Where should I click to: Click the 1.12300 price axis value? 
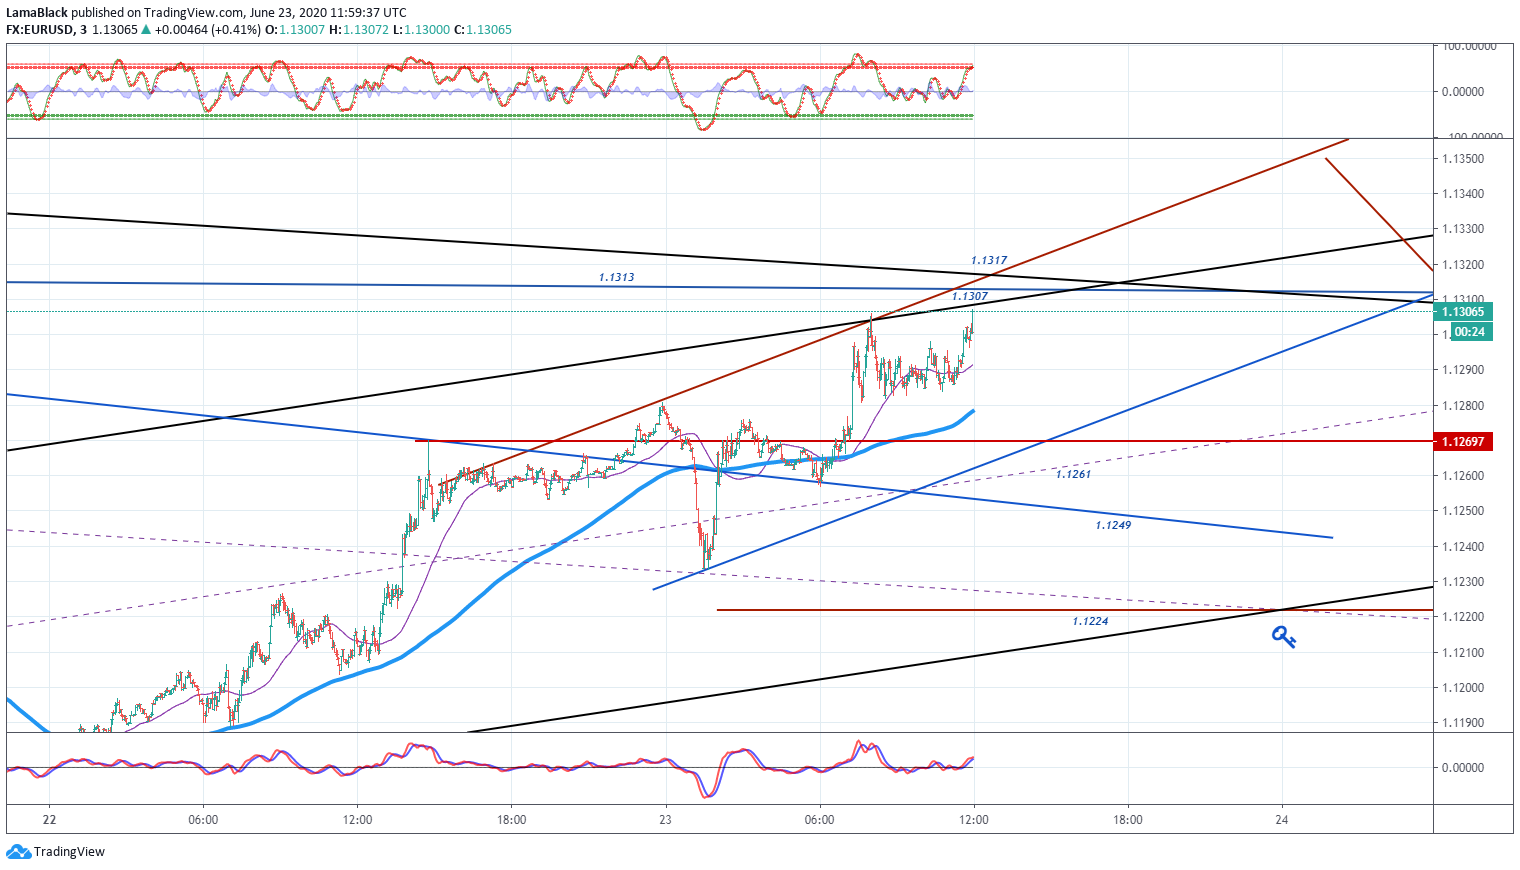(1463, 582)
